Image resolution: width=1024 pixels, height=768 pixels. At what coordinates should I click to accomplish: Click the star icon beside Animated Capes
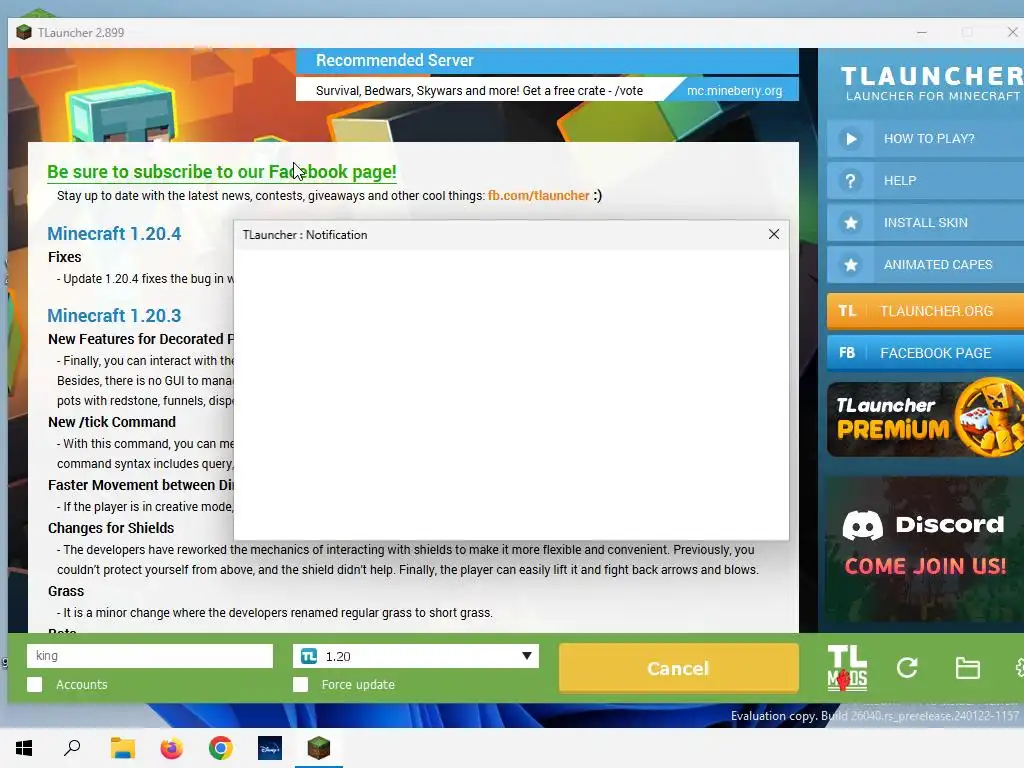pos(851,264)
